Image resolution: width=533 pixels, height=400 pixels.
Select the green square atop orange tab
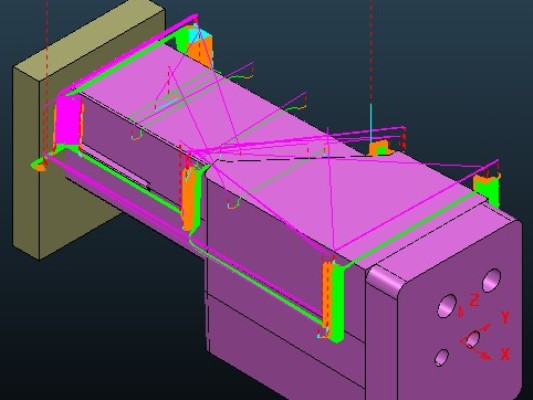click(381, 151)
